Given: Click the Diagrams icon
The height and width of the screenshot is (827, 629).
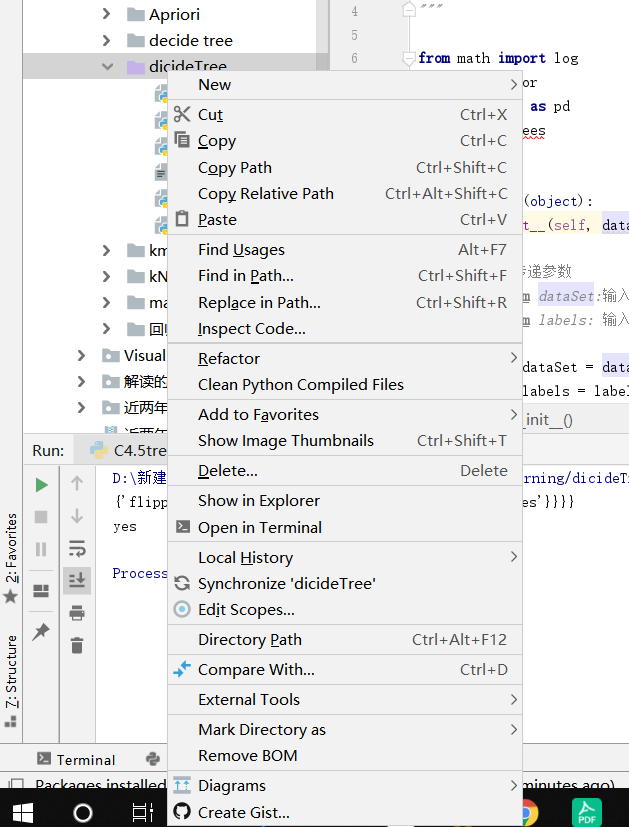Looking at the screenshot, I should 182,785.
